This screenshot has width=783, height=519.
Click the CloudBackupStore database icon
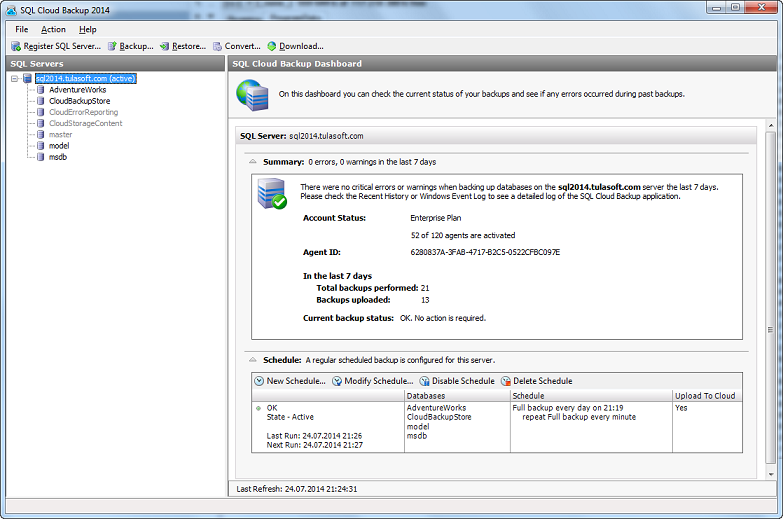click(40, 101)
